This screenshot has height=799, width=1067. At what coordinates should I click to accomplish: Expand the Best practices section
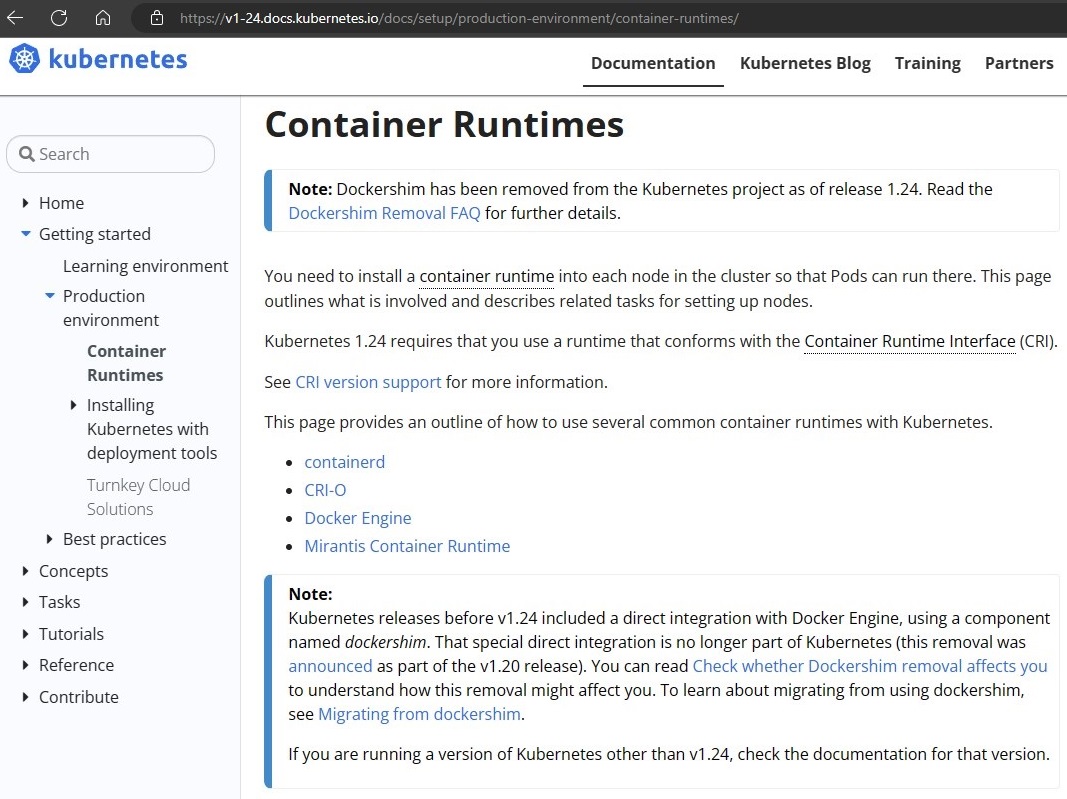pyautogui.click(x=48, y=539)
